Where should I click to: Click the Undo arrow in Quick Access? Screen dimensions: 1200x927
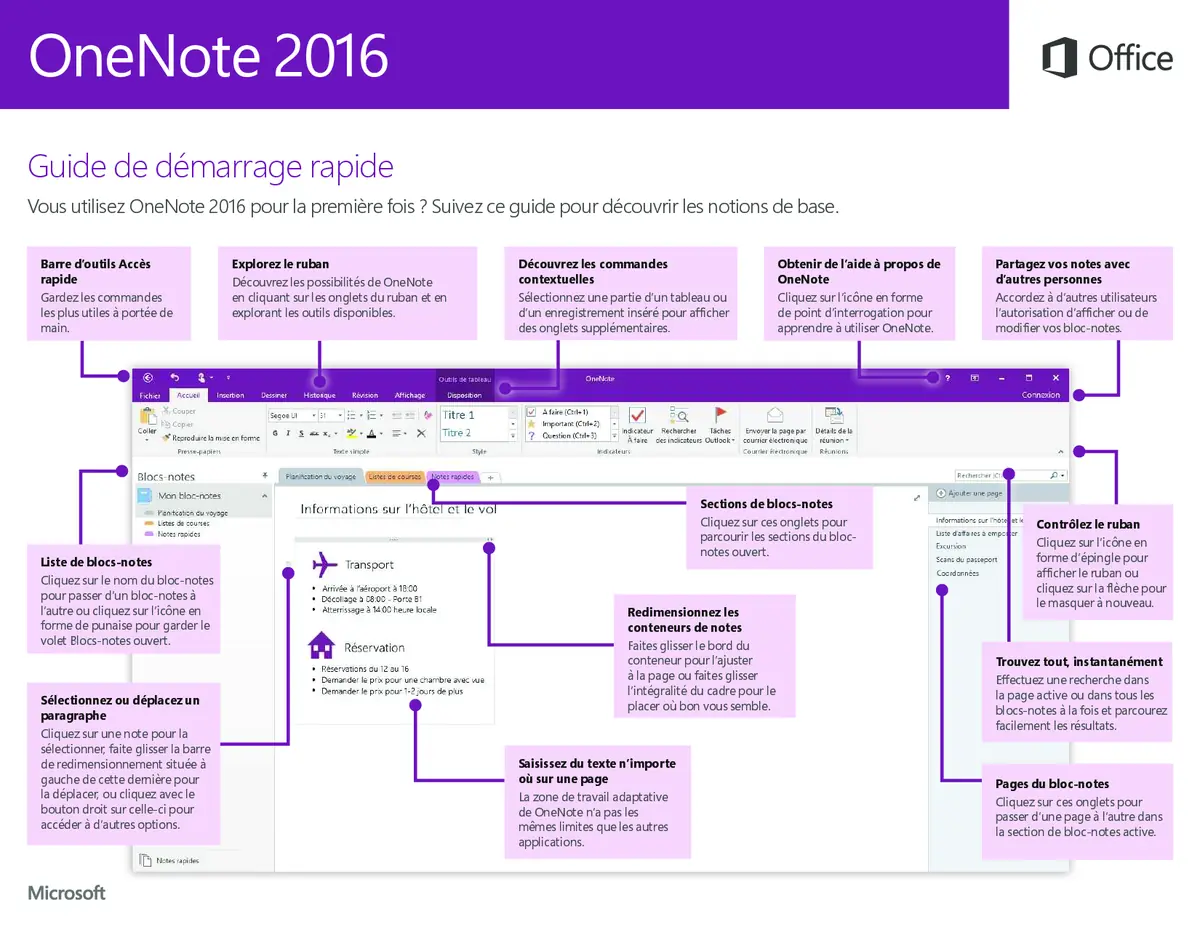click(x=175, y=378)
